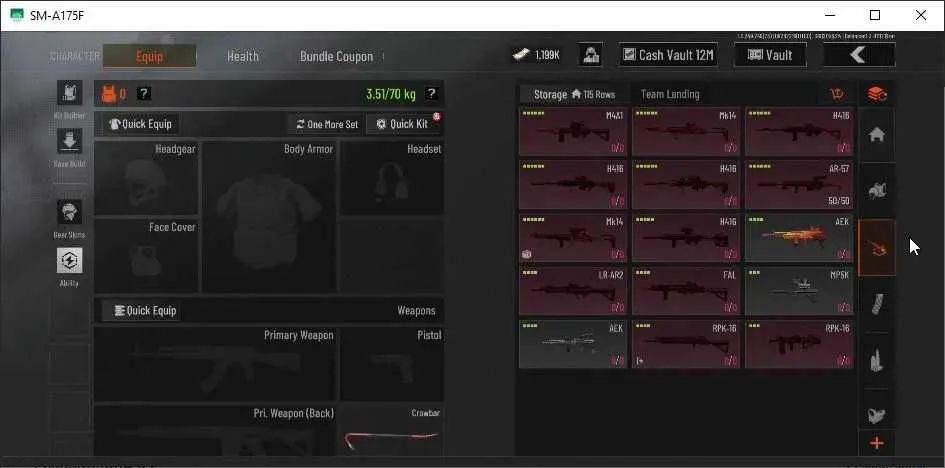Switch to the Team Landing tab
945x468 pixels.
(670, 94)
